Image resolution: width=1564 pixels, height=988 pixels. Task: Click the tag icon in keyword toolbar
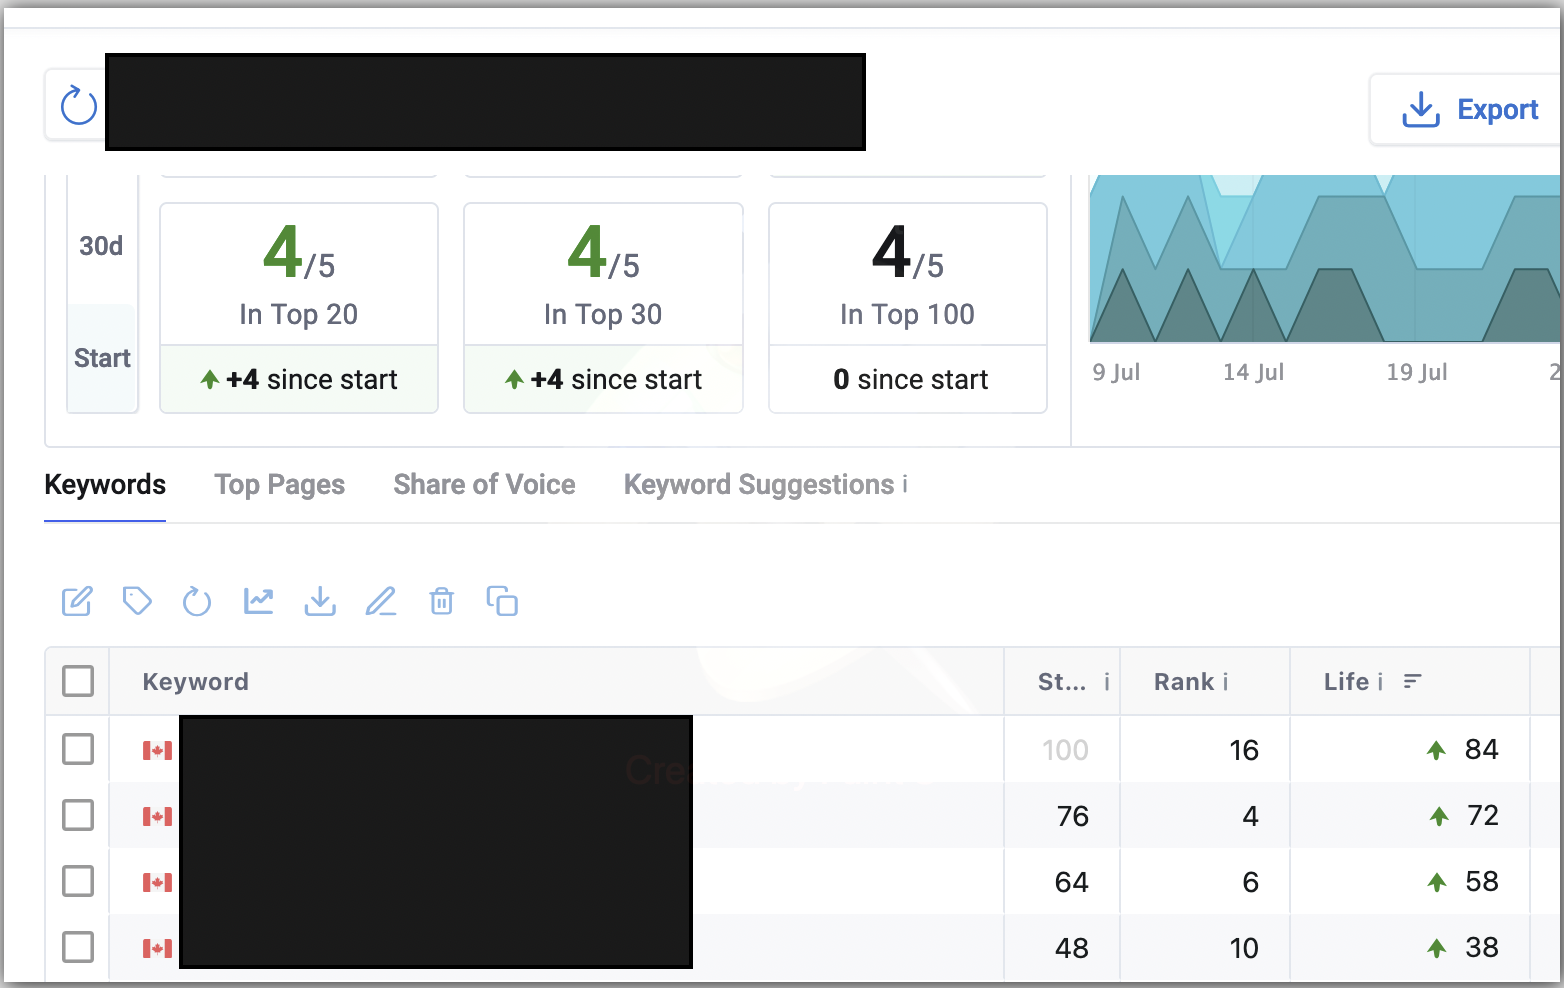(137, 601)
